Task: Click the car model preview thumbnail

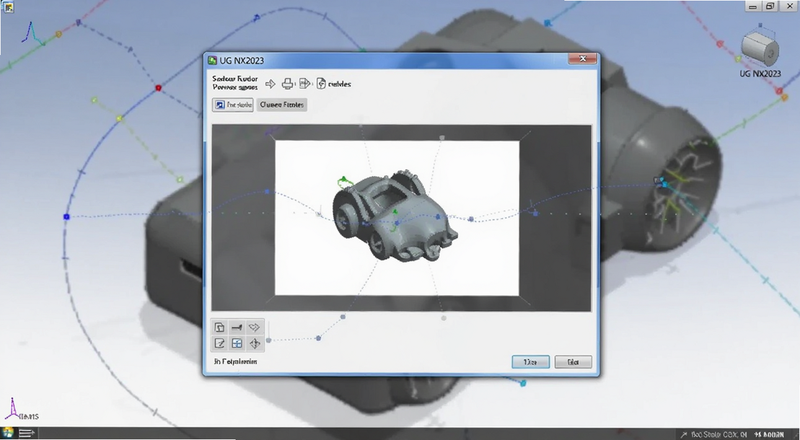Action: tap(396, 218)
